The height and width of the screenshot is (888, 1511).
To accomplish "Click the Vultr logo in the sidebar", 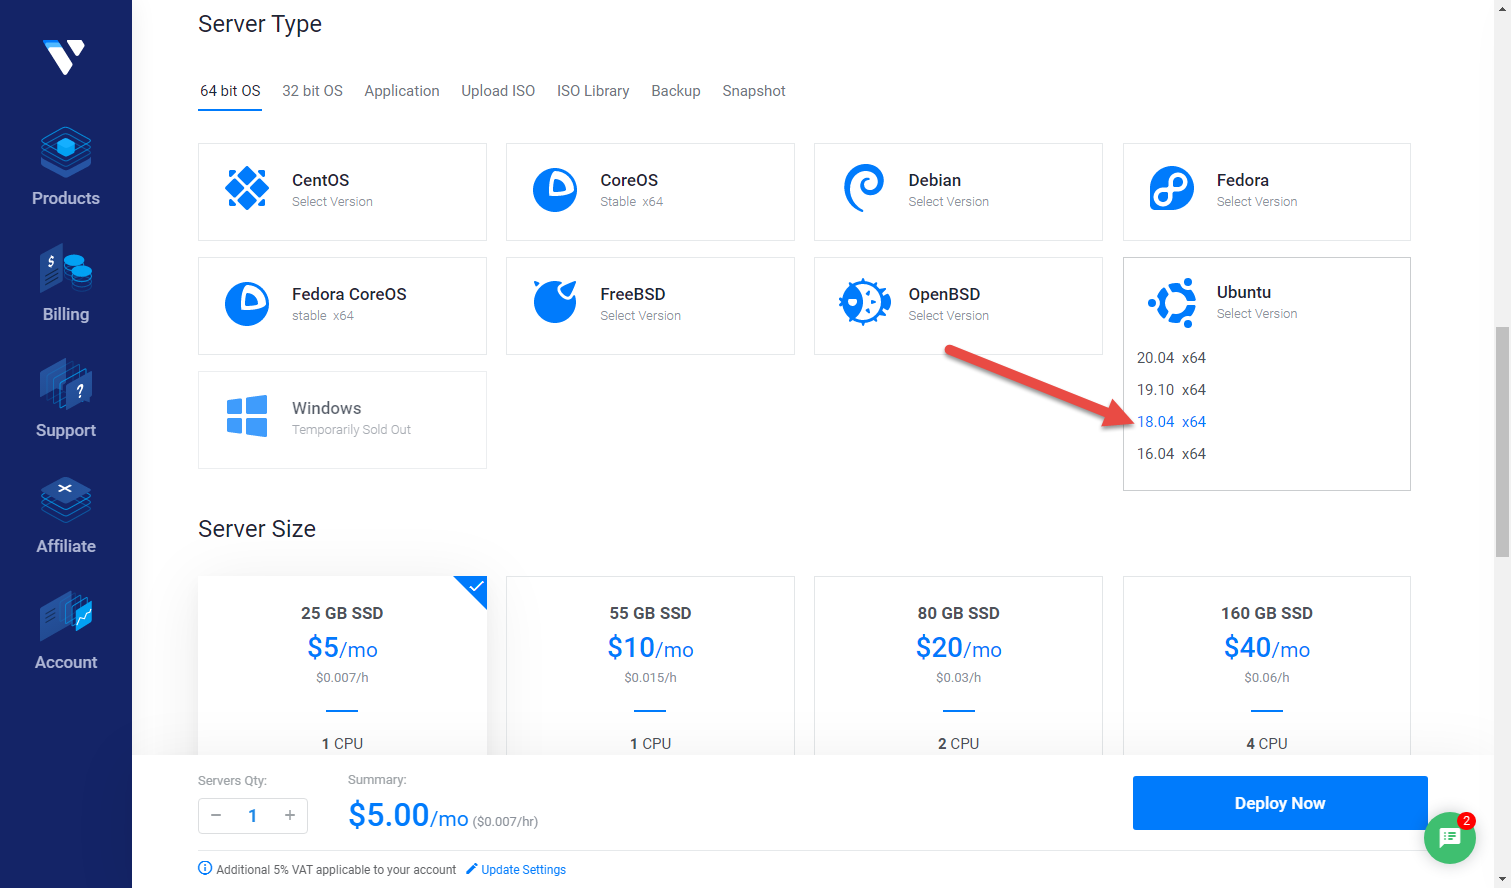I will click(x=65, y=57).
